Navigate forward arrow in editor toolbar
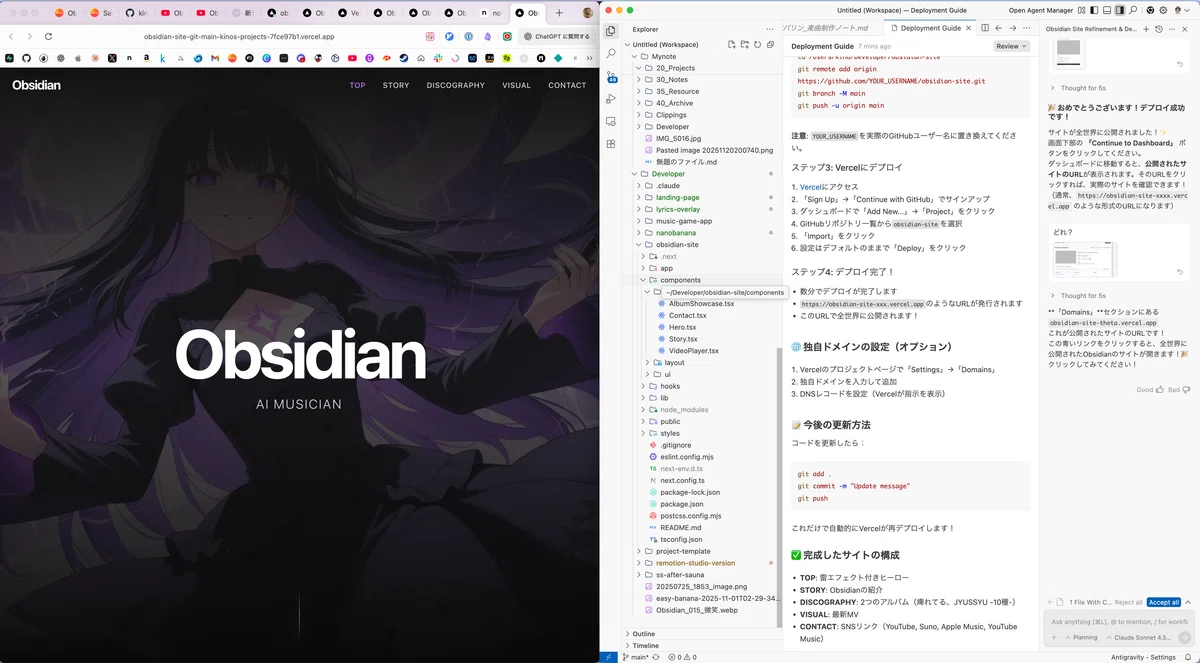Viewport: 1200px width, 663px height. click(1011, 28)
